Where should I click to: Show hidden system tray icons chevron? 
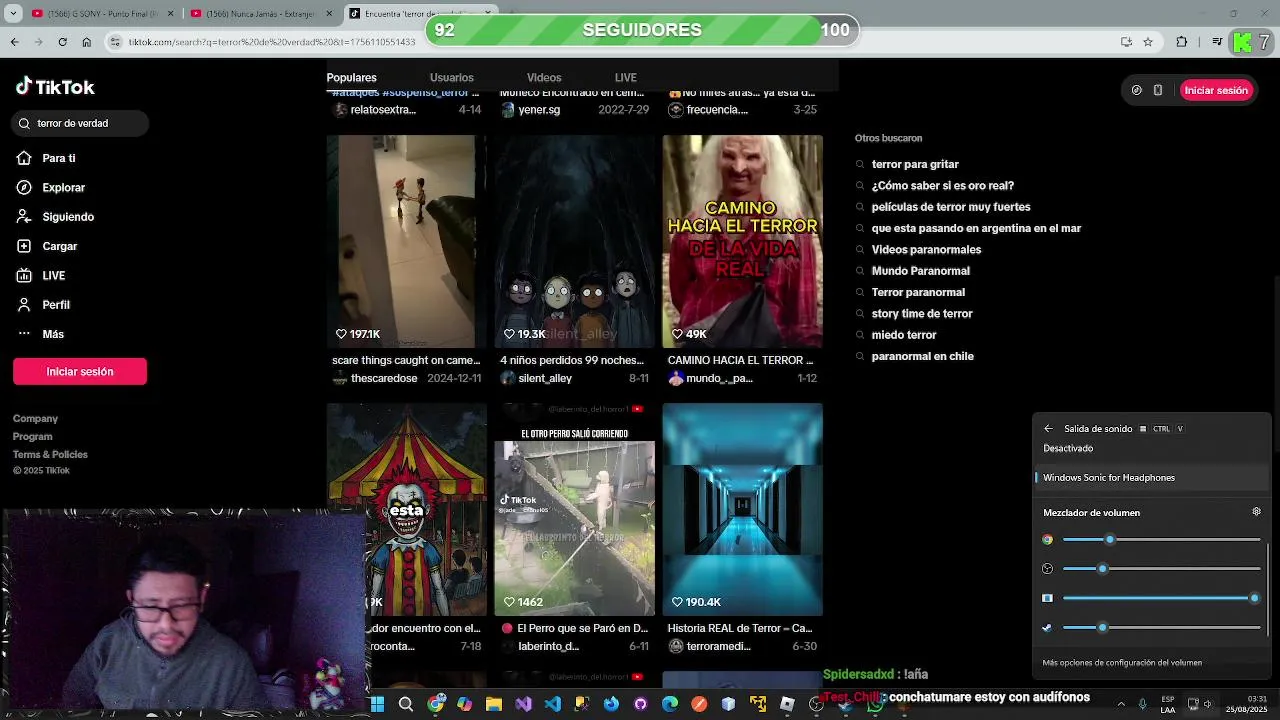tap(1120, 705)
